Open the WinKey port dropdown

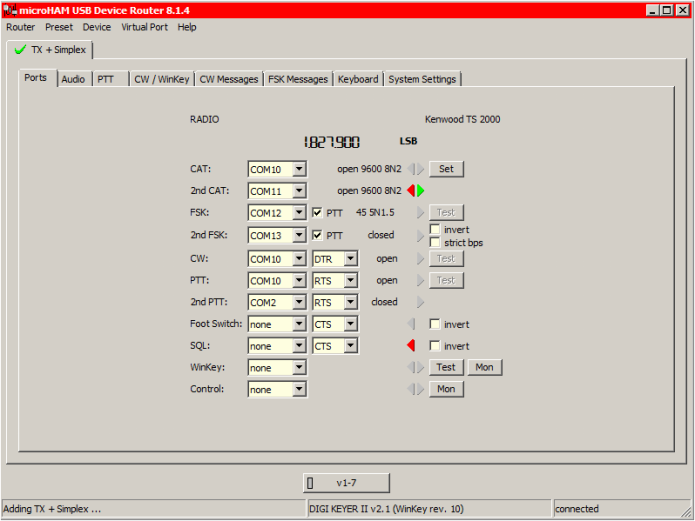pos(299,368)
